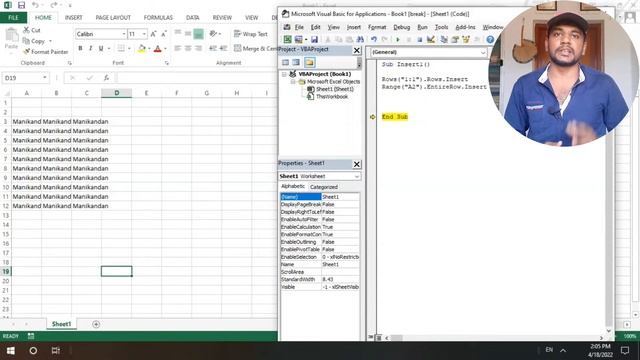Image resolution: width=640 pixels, height=360 pixels.
Task: Click the Reset stop icon in VBA toolbar
Action: [x=420, y=39]
